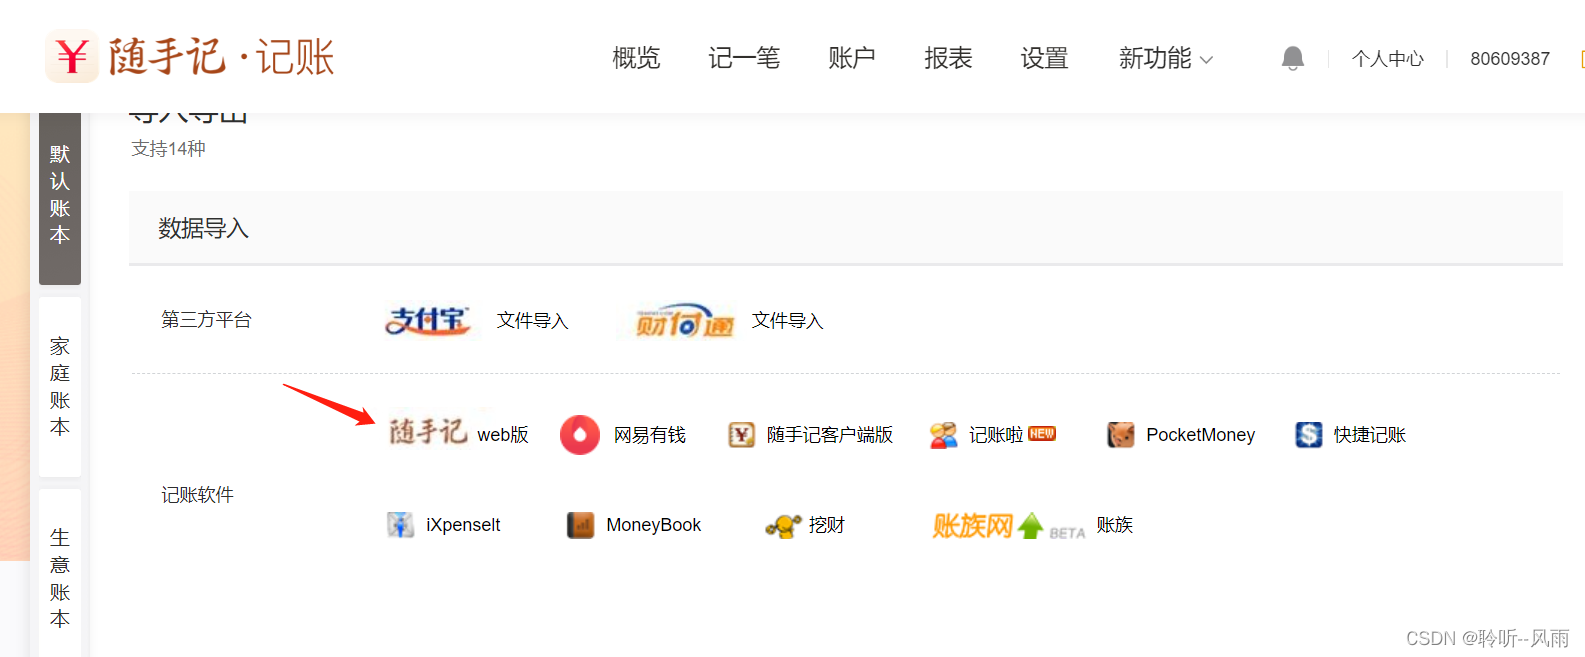Choose web版 import option
Screen dimensions: 1585x657
pos(502,435)
